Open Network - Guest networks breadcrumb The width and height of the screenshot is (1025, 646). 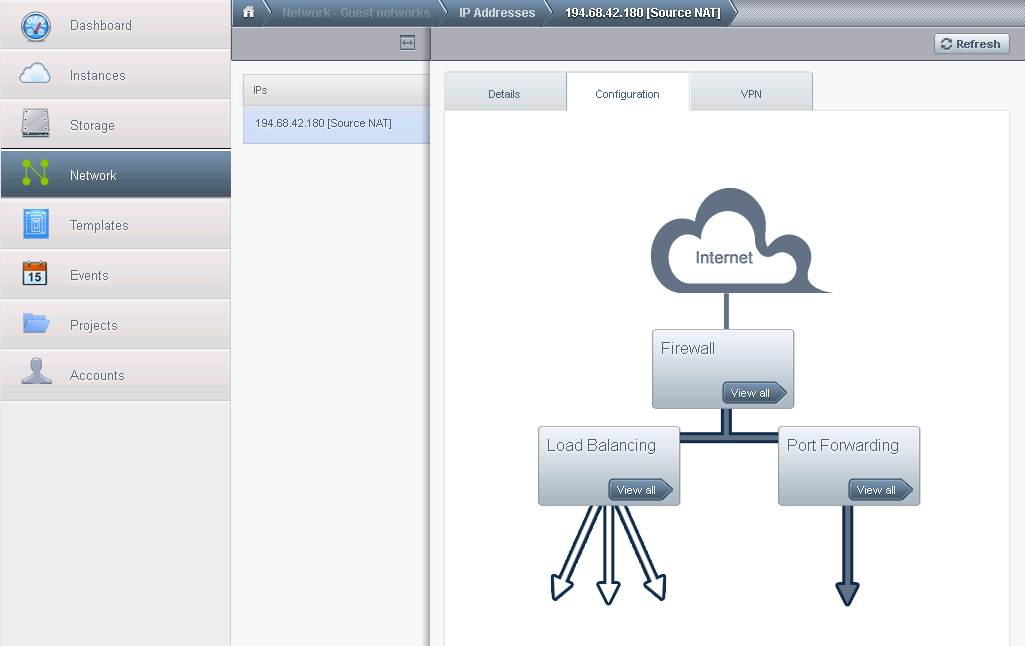[356, 13]
